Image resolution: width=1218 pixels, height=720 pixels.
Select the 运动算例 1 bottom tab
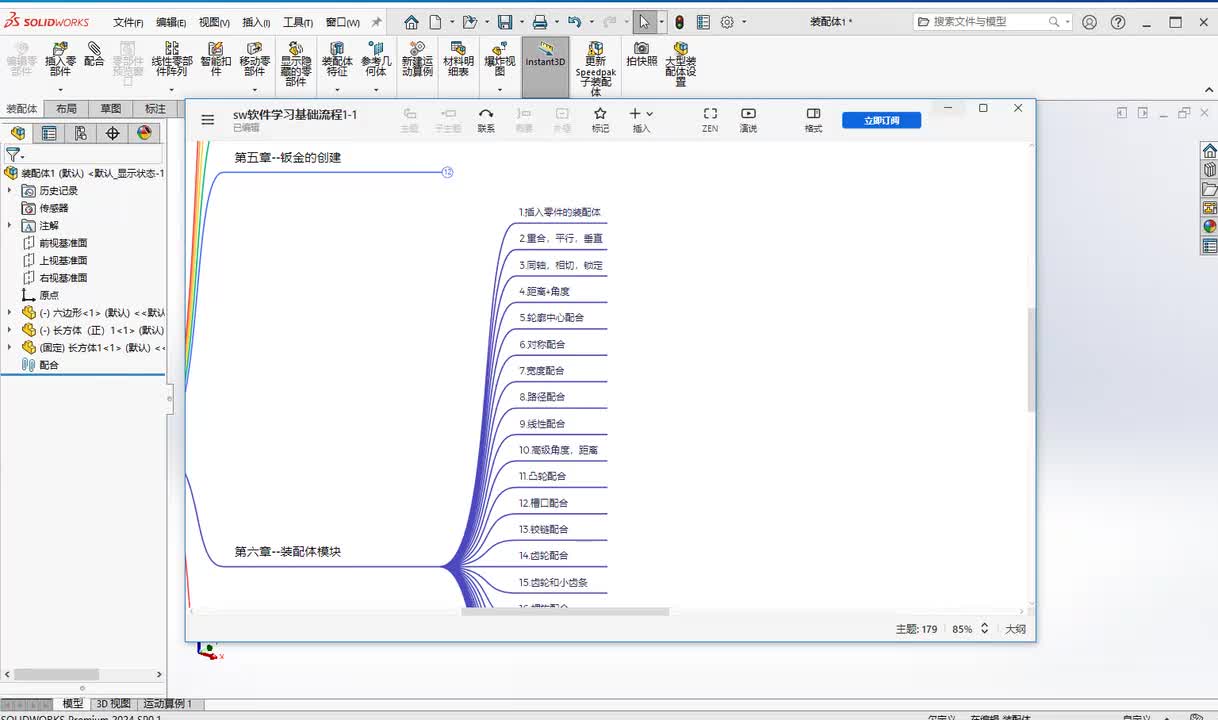click(167, 704)
